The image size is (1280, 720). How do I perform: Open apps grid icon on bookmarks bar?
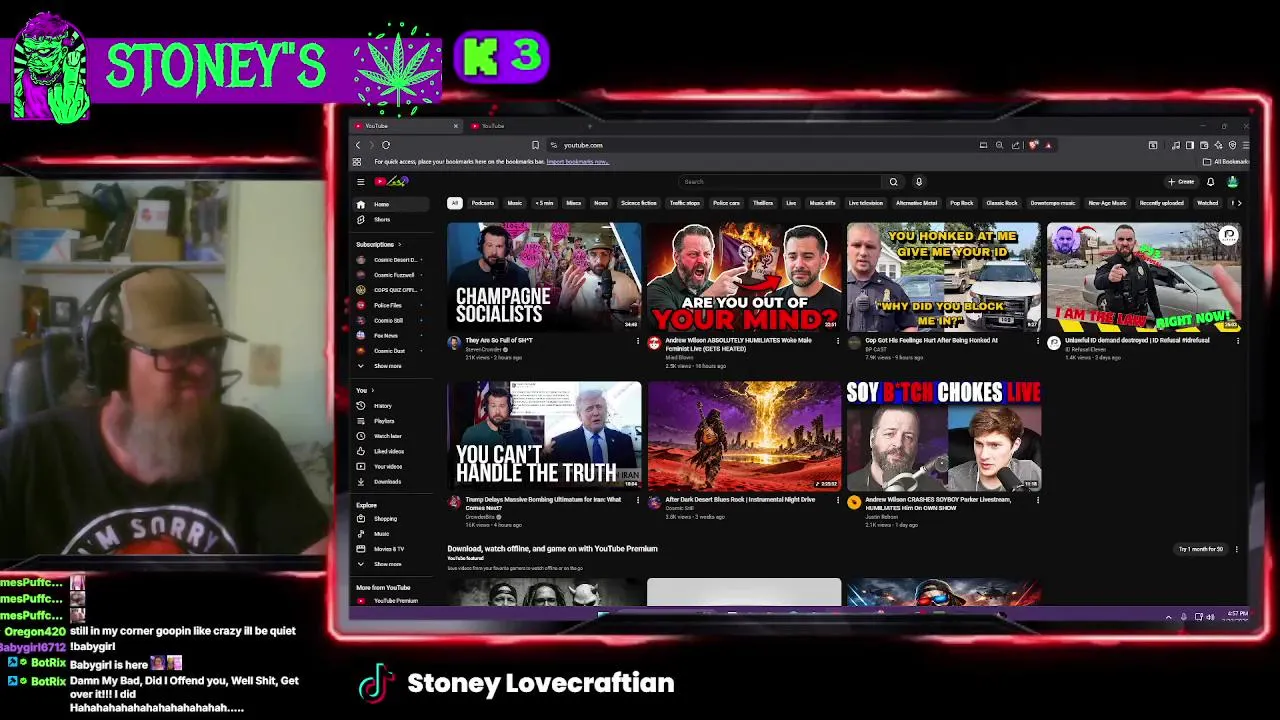pos(357,162)
